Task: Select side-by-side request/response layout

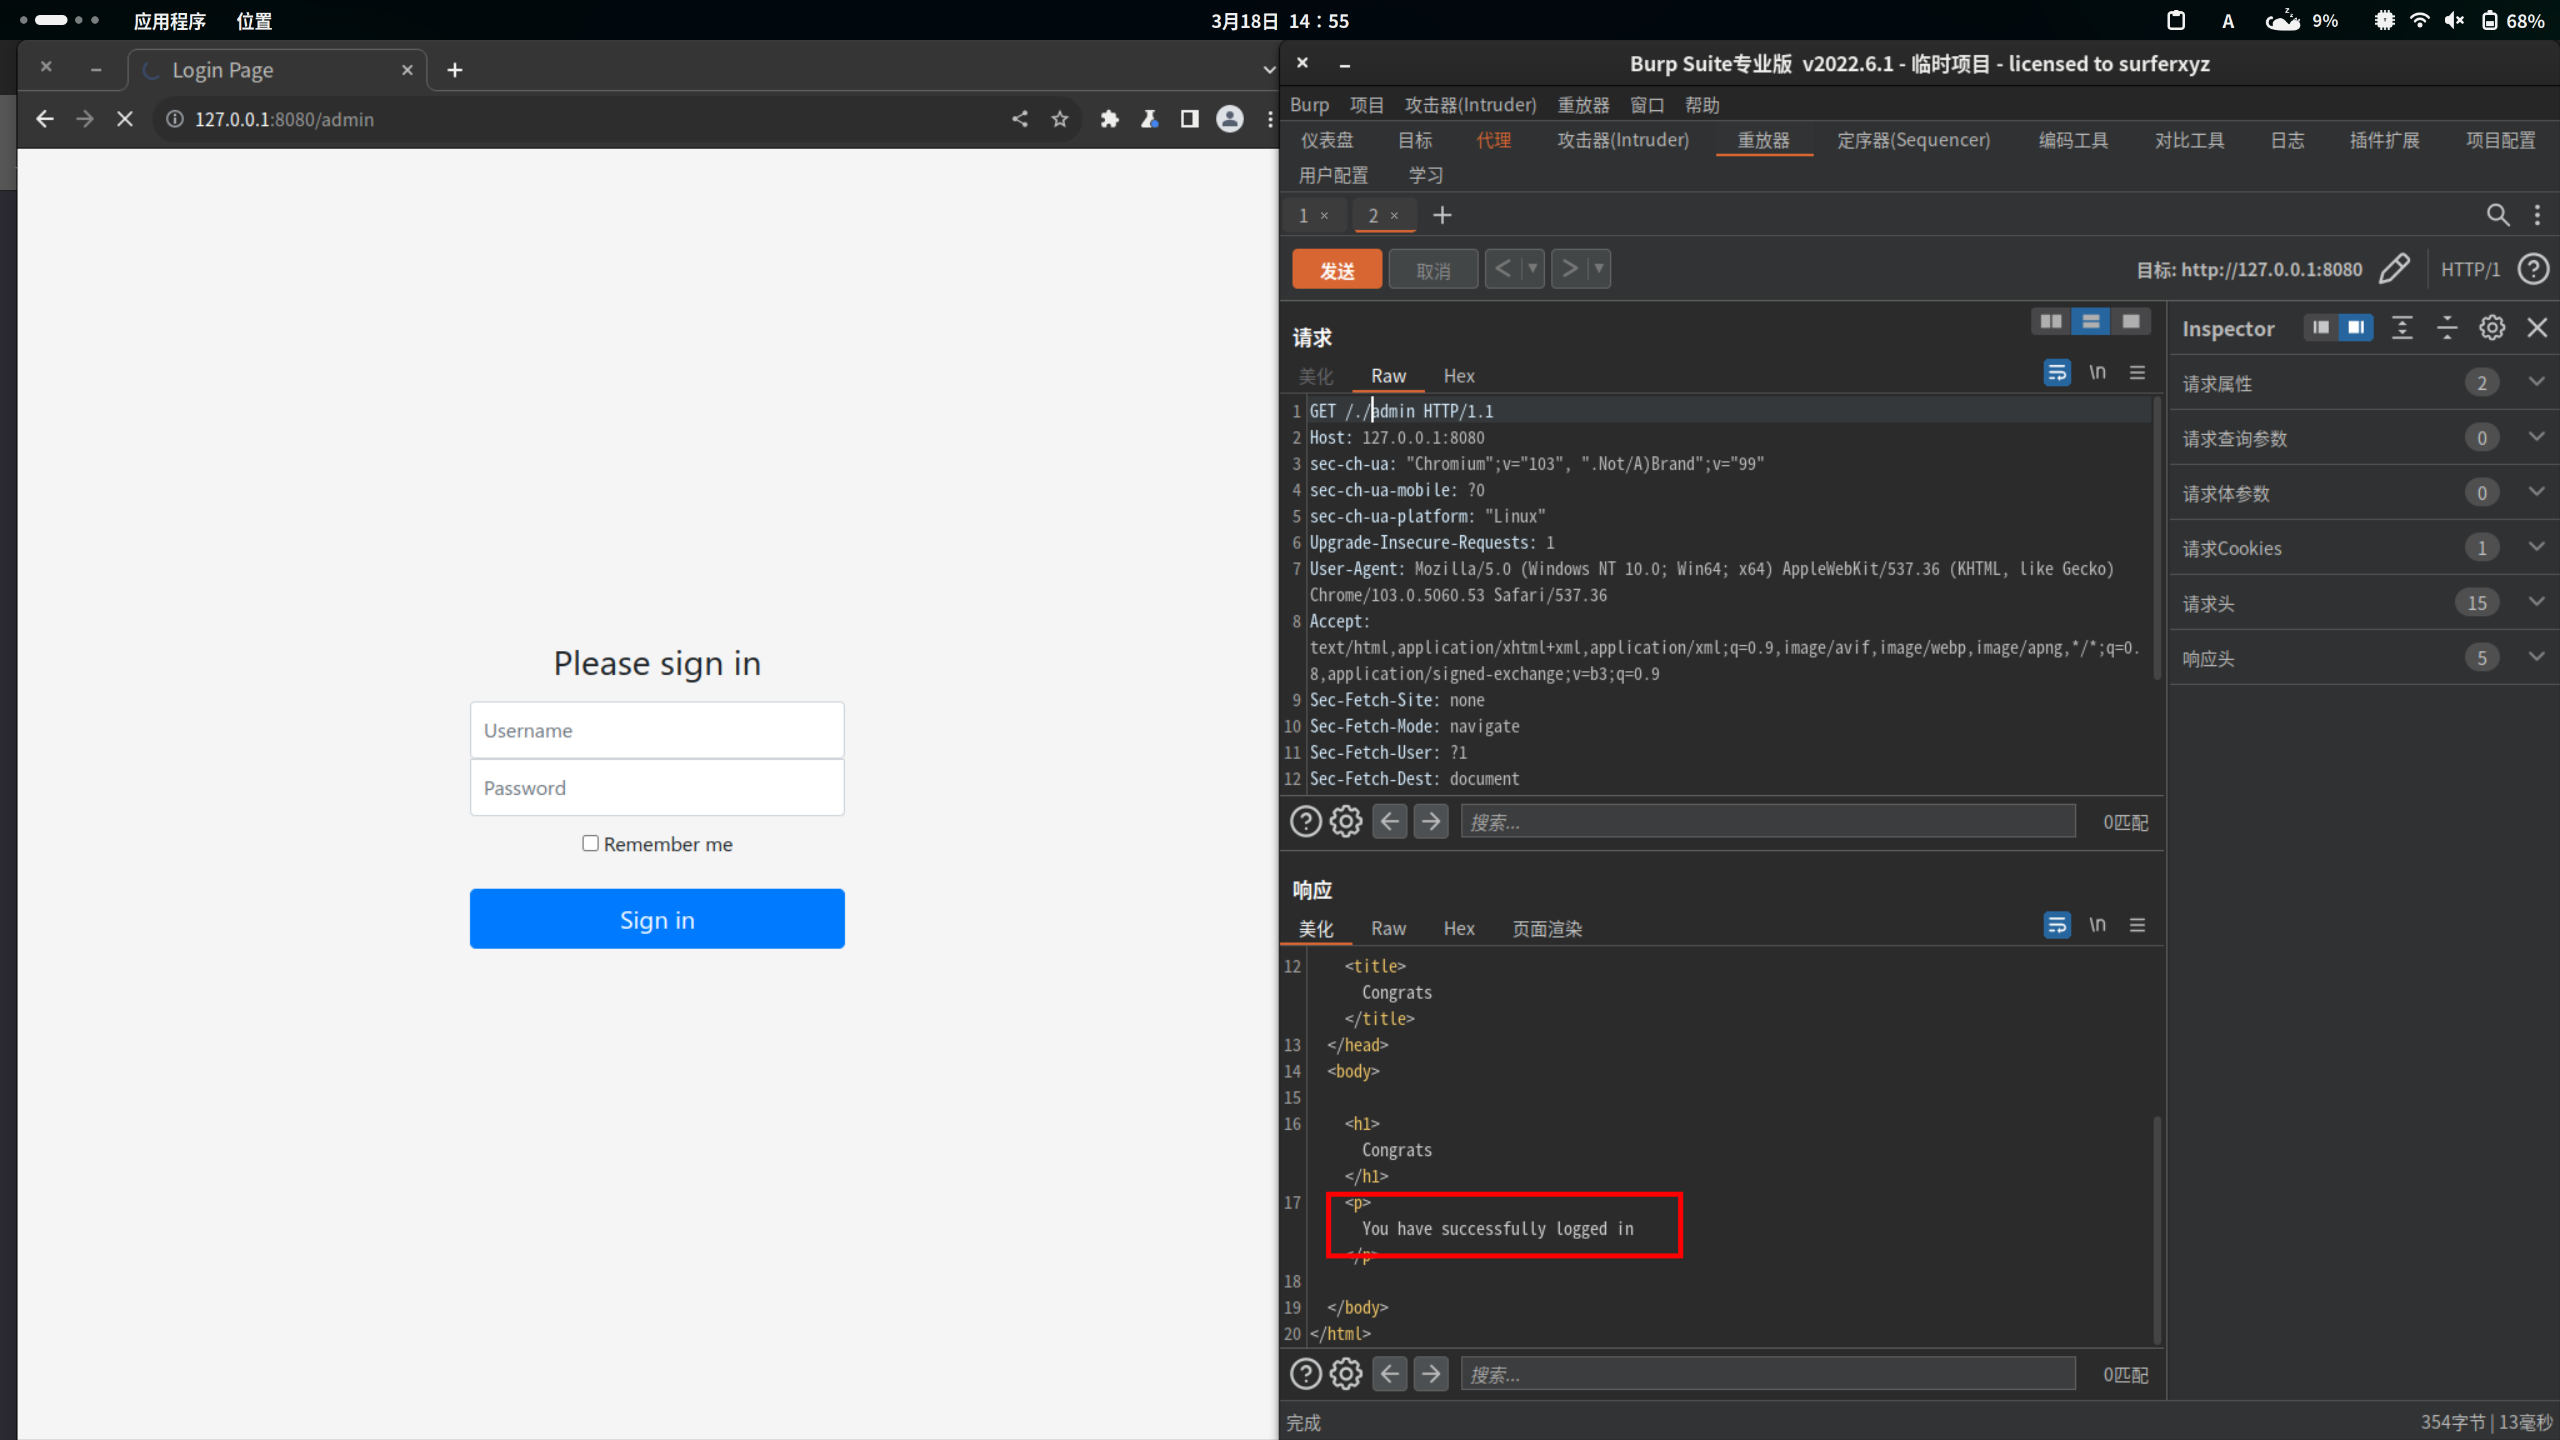Action: click(x=2051, y=321)
